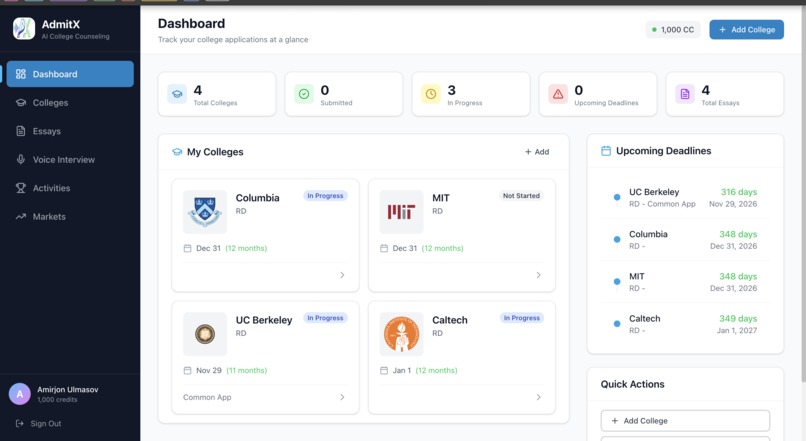
Task: Click the 316 days countdown text
Action: (x=739, y=192)
